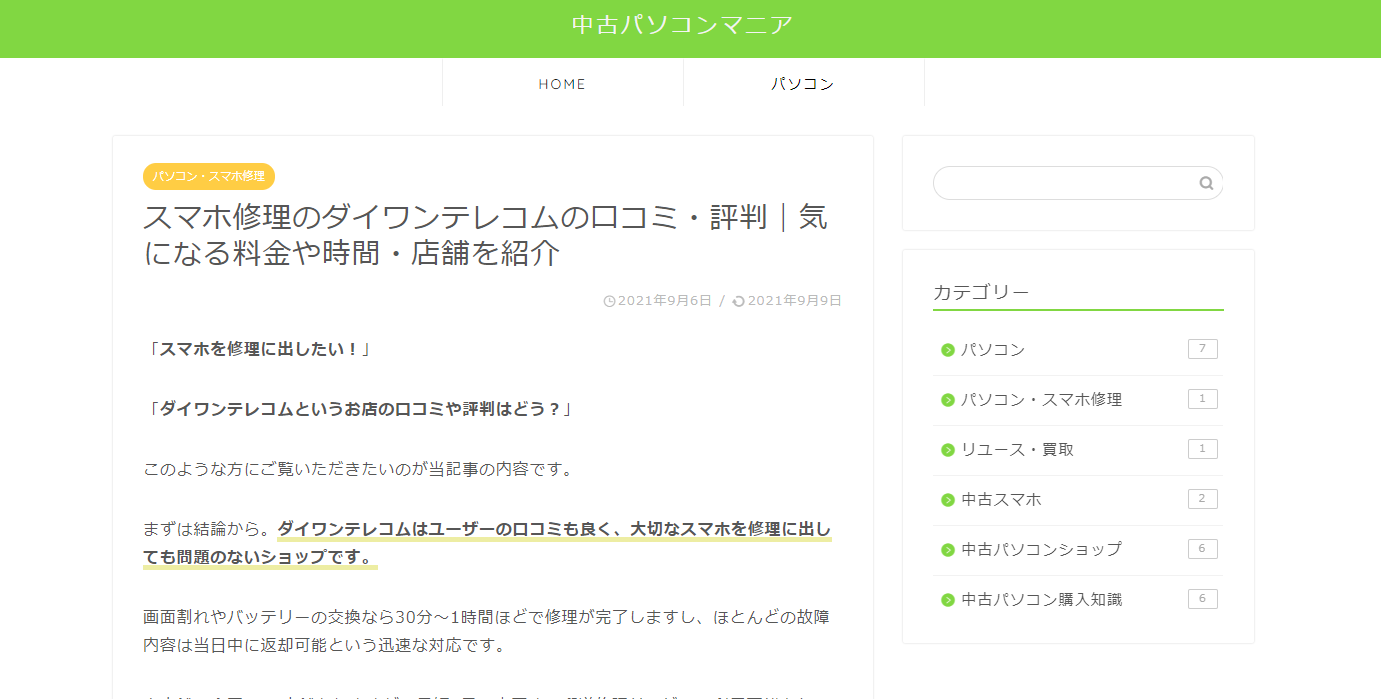
Task: Click the line 「スマホを修理に出したい！」
Action: (260, 349)
